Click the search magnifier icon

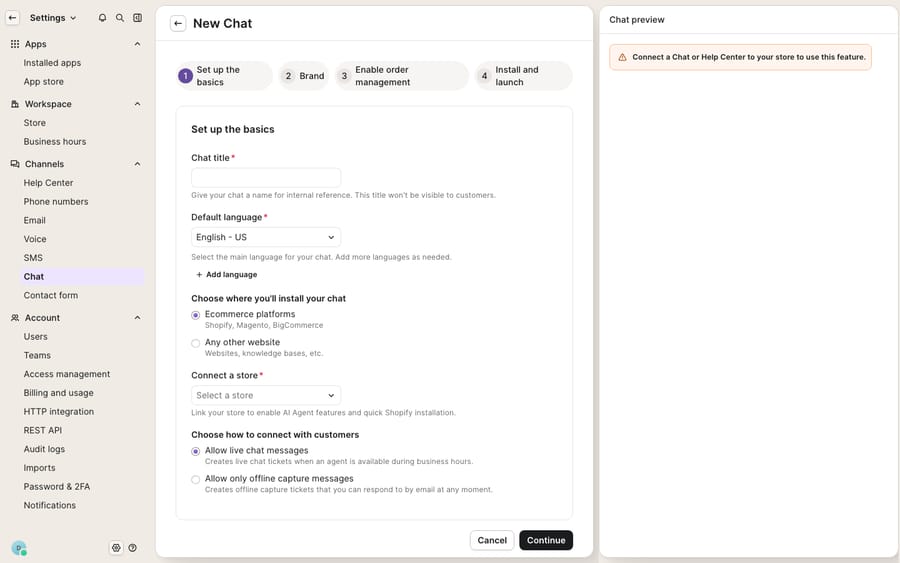click(120, 18)
